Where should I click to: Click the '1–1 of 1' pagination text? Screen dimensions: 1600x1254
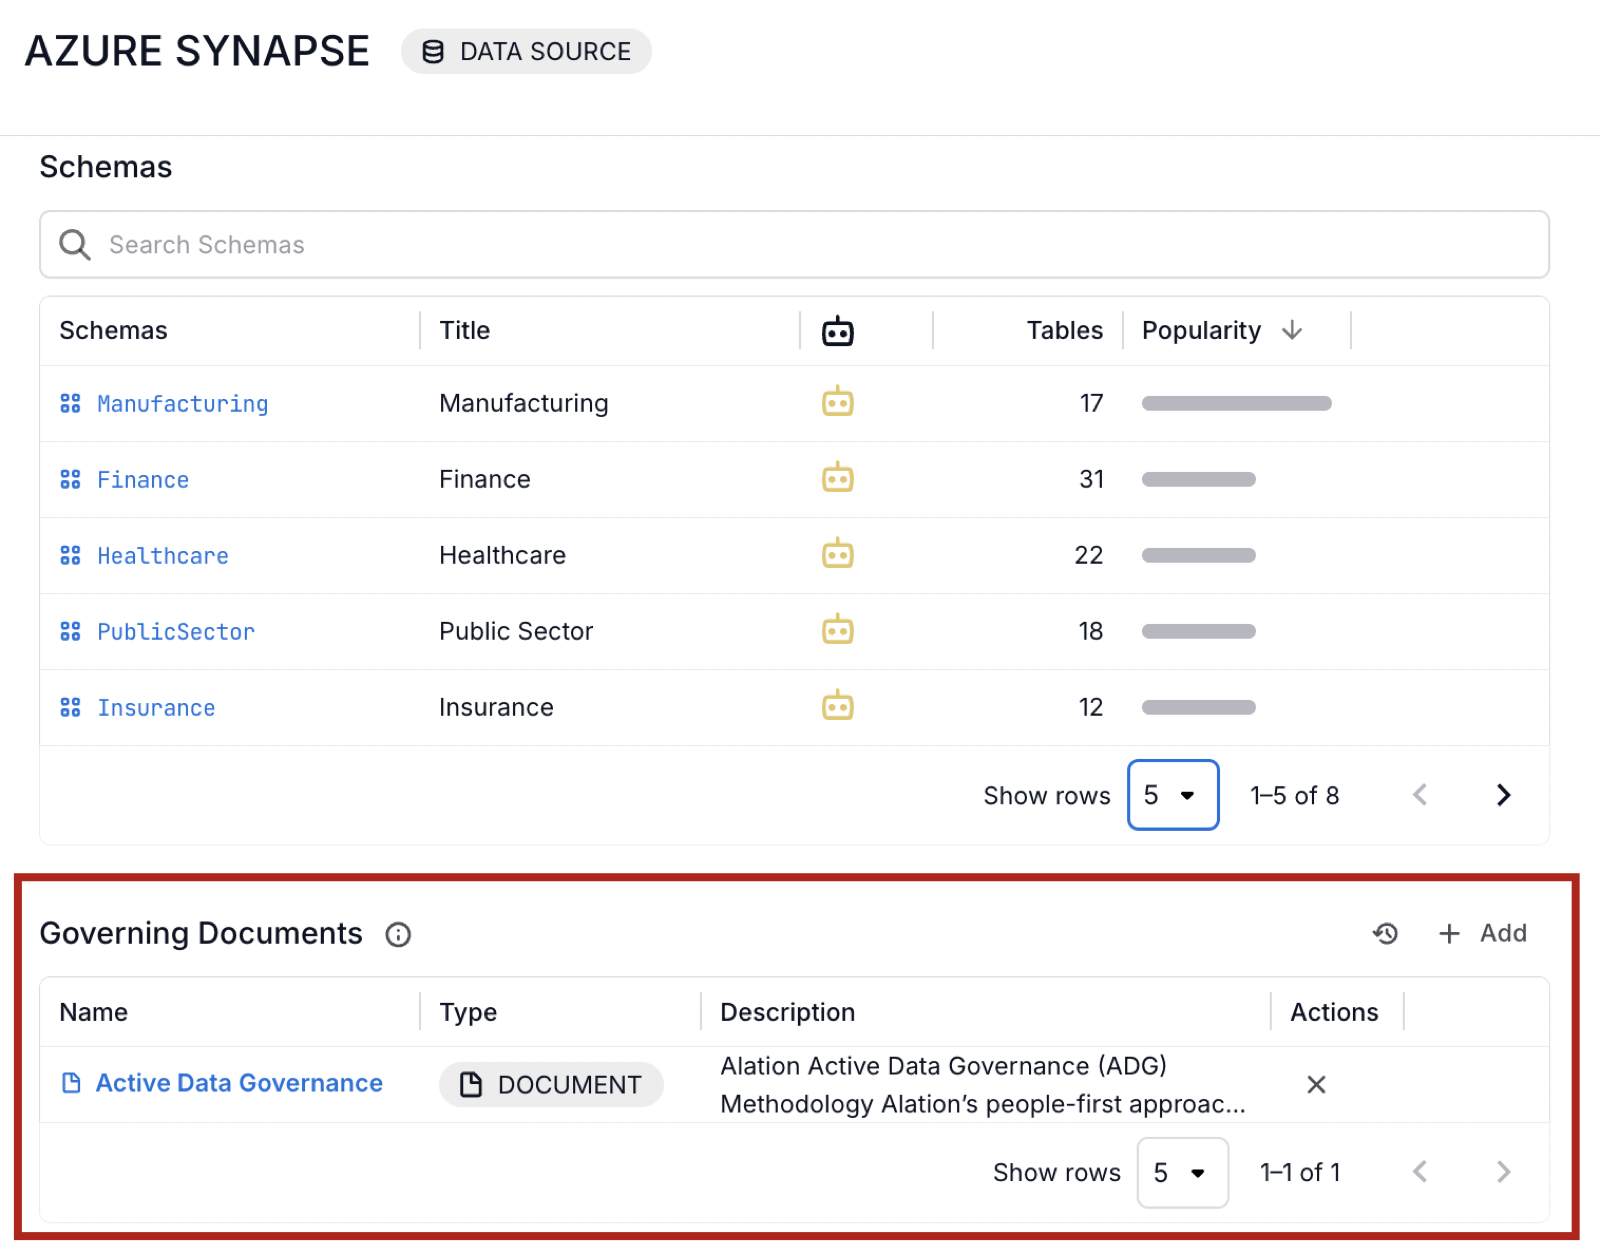[x=1300, y=1172]
